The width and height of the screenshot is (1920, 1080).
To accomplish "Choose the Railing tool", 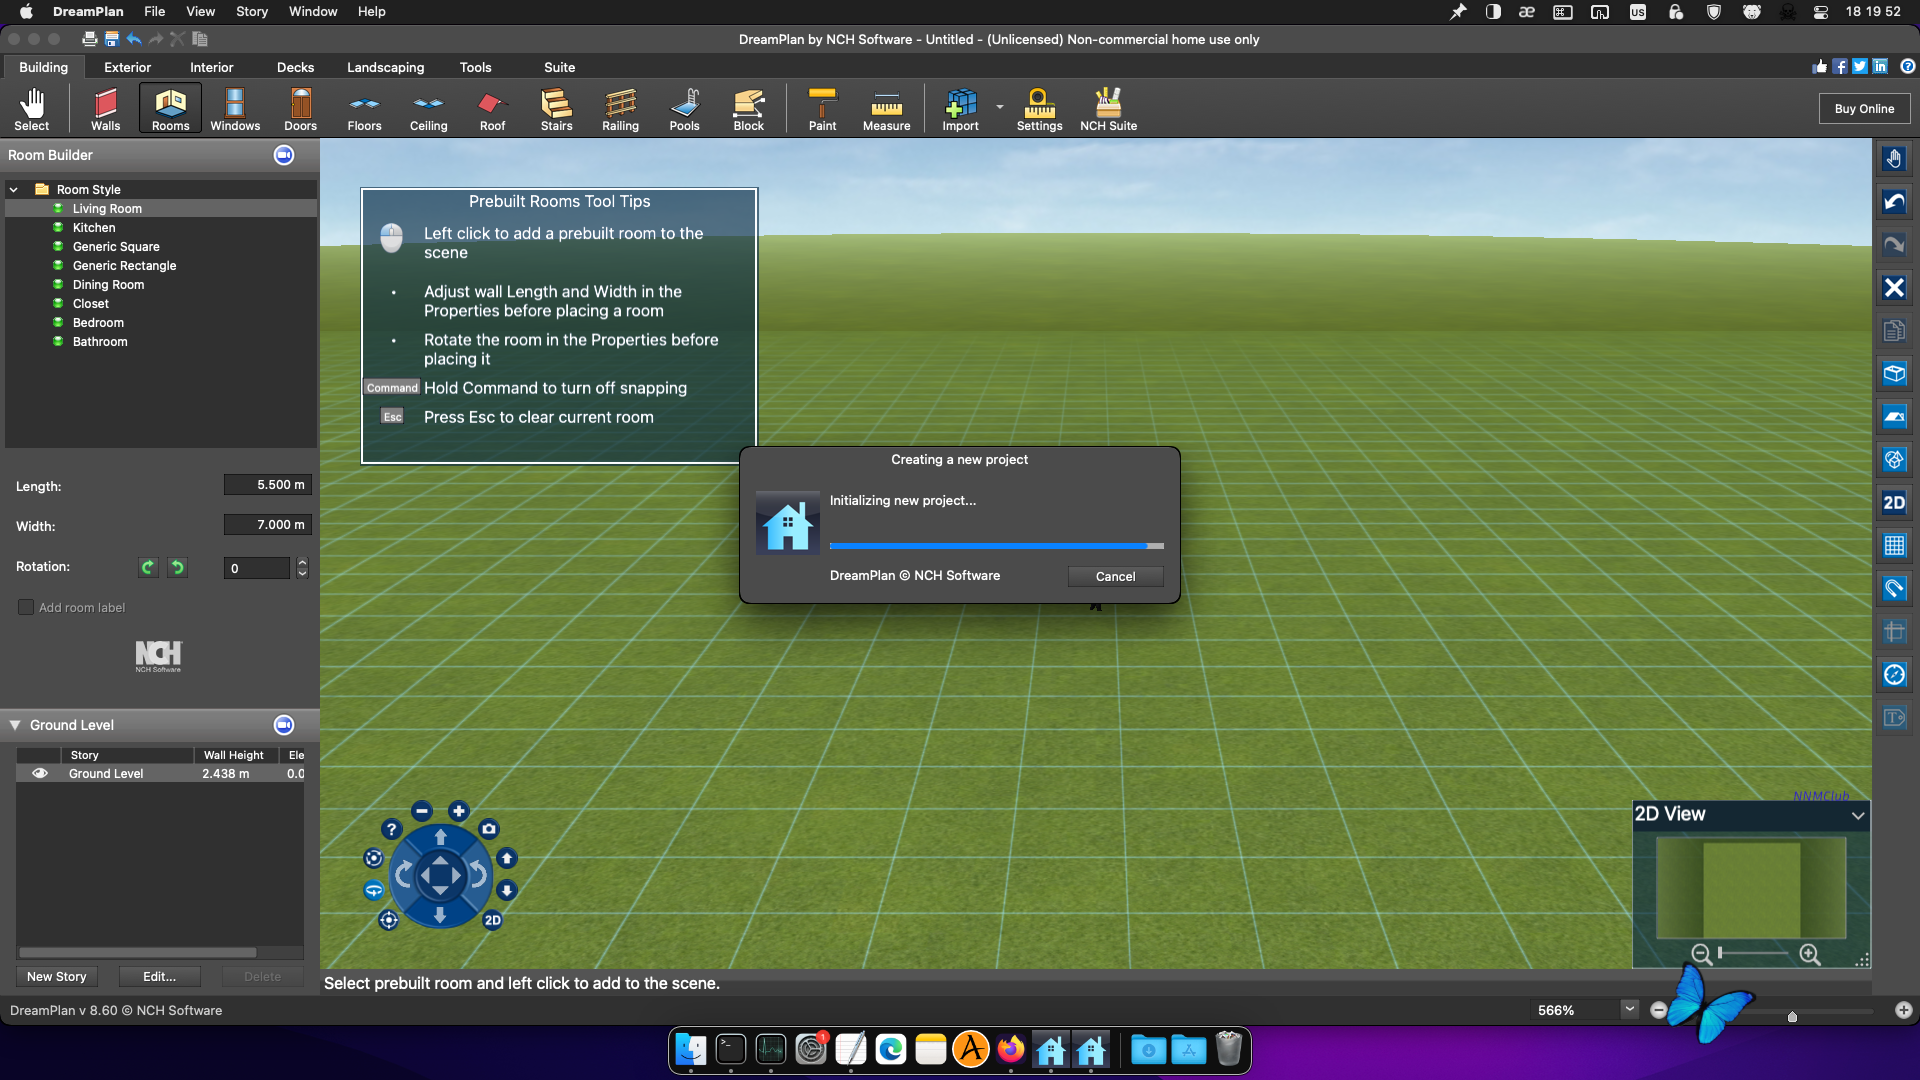I will [x=620, y=109].
